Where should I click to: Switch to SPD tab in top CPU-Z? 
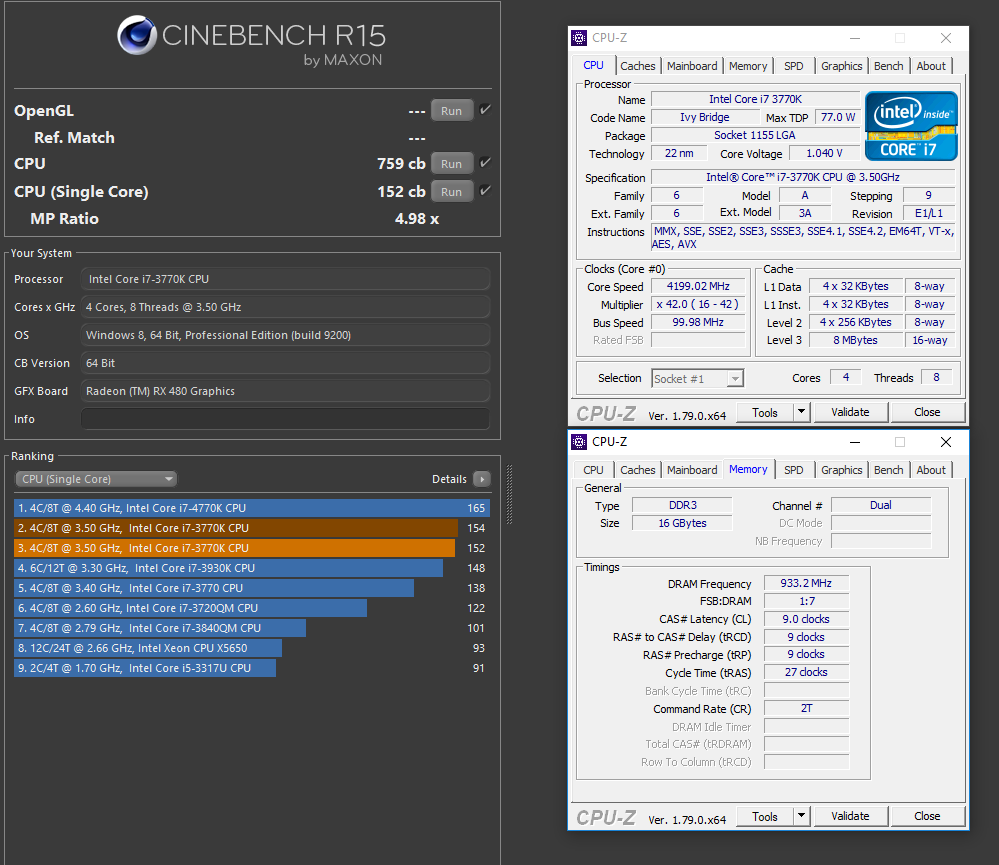(794, 66)
